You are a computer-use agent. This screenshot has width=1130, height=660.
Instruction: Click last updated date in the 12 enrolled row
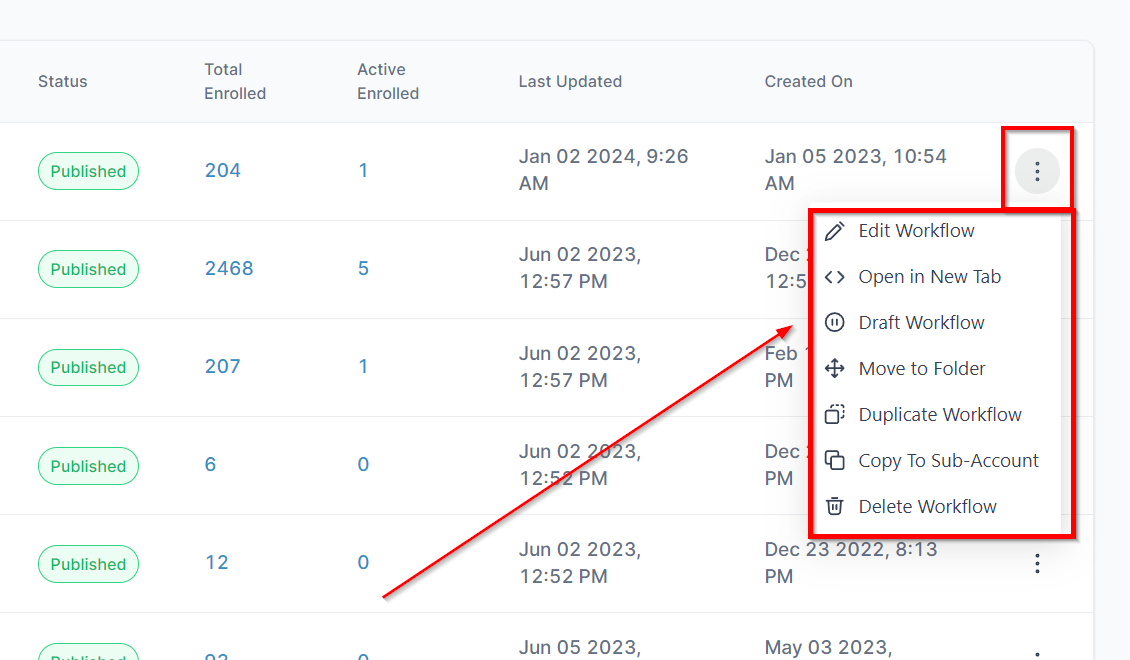point(580,563)
